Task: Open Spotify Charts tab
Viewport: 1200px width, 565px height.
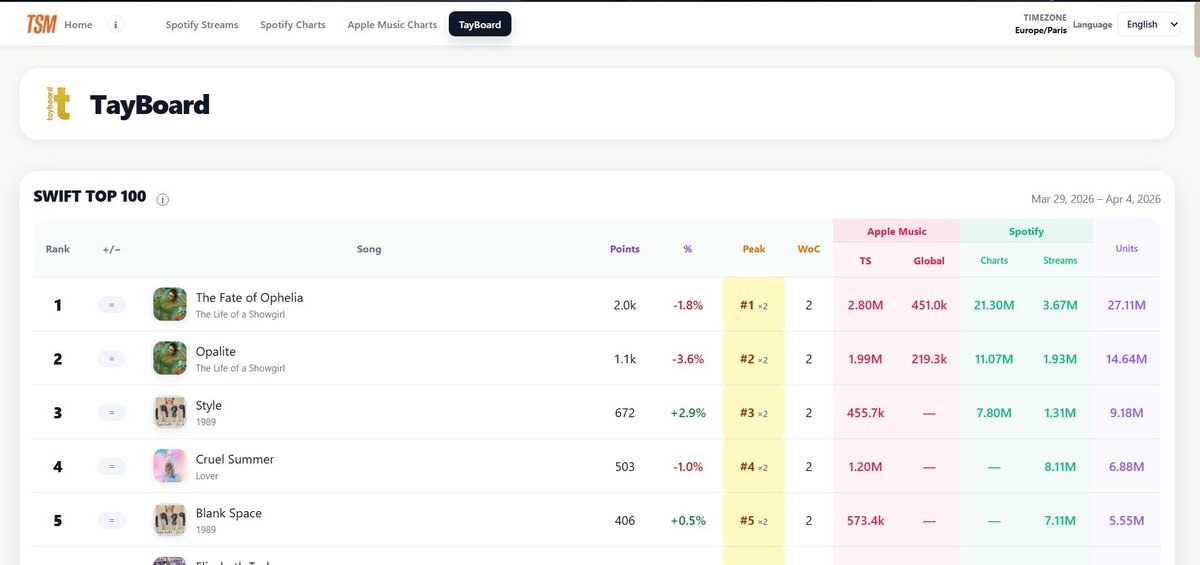Action: coord(293,25)
